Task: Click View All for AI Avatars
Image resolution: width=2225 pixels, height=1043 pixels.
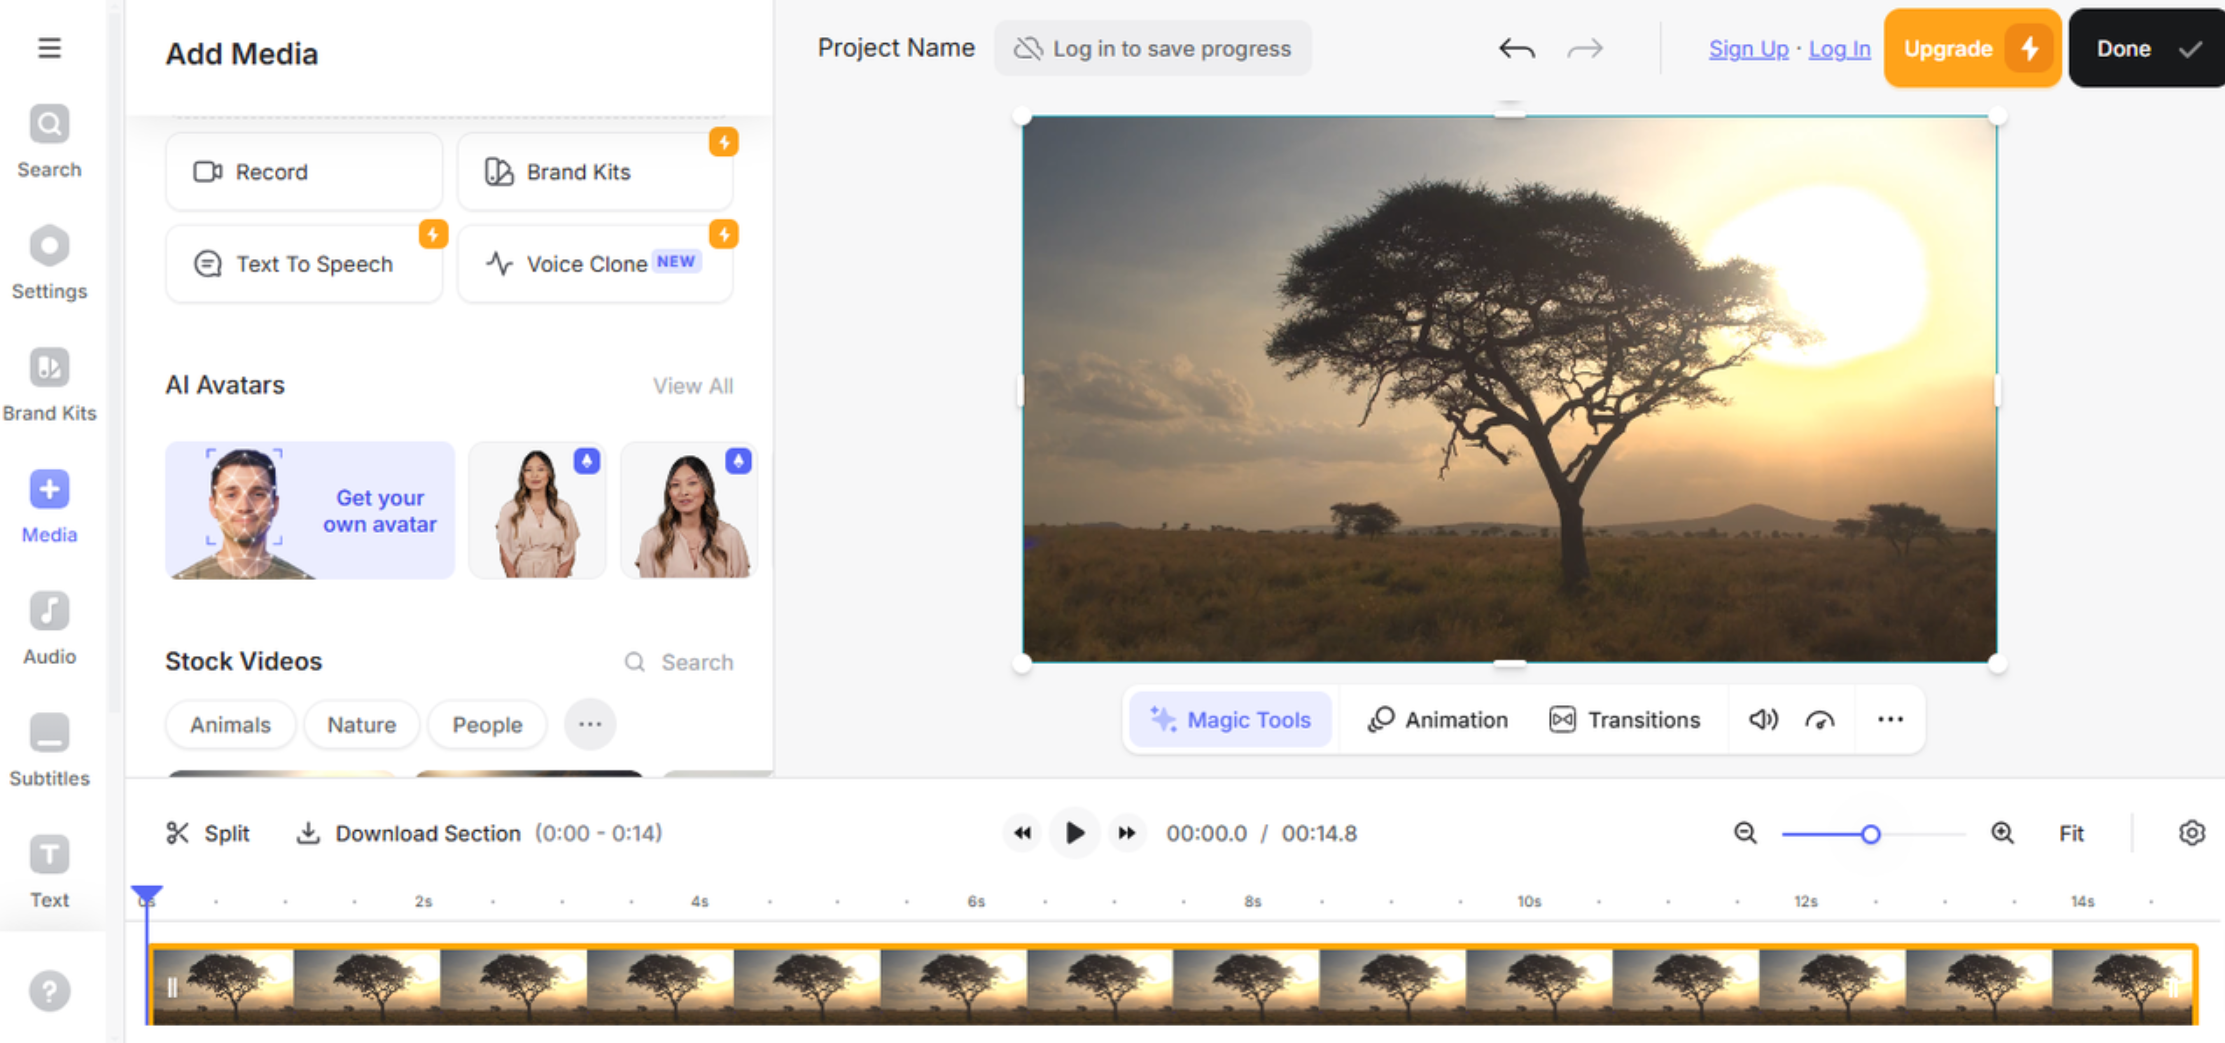Action: click(x=693, y=385)
